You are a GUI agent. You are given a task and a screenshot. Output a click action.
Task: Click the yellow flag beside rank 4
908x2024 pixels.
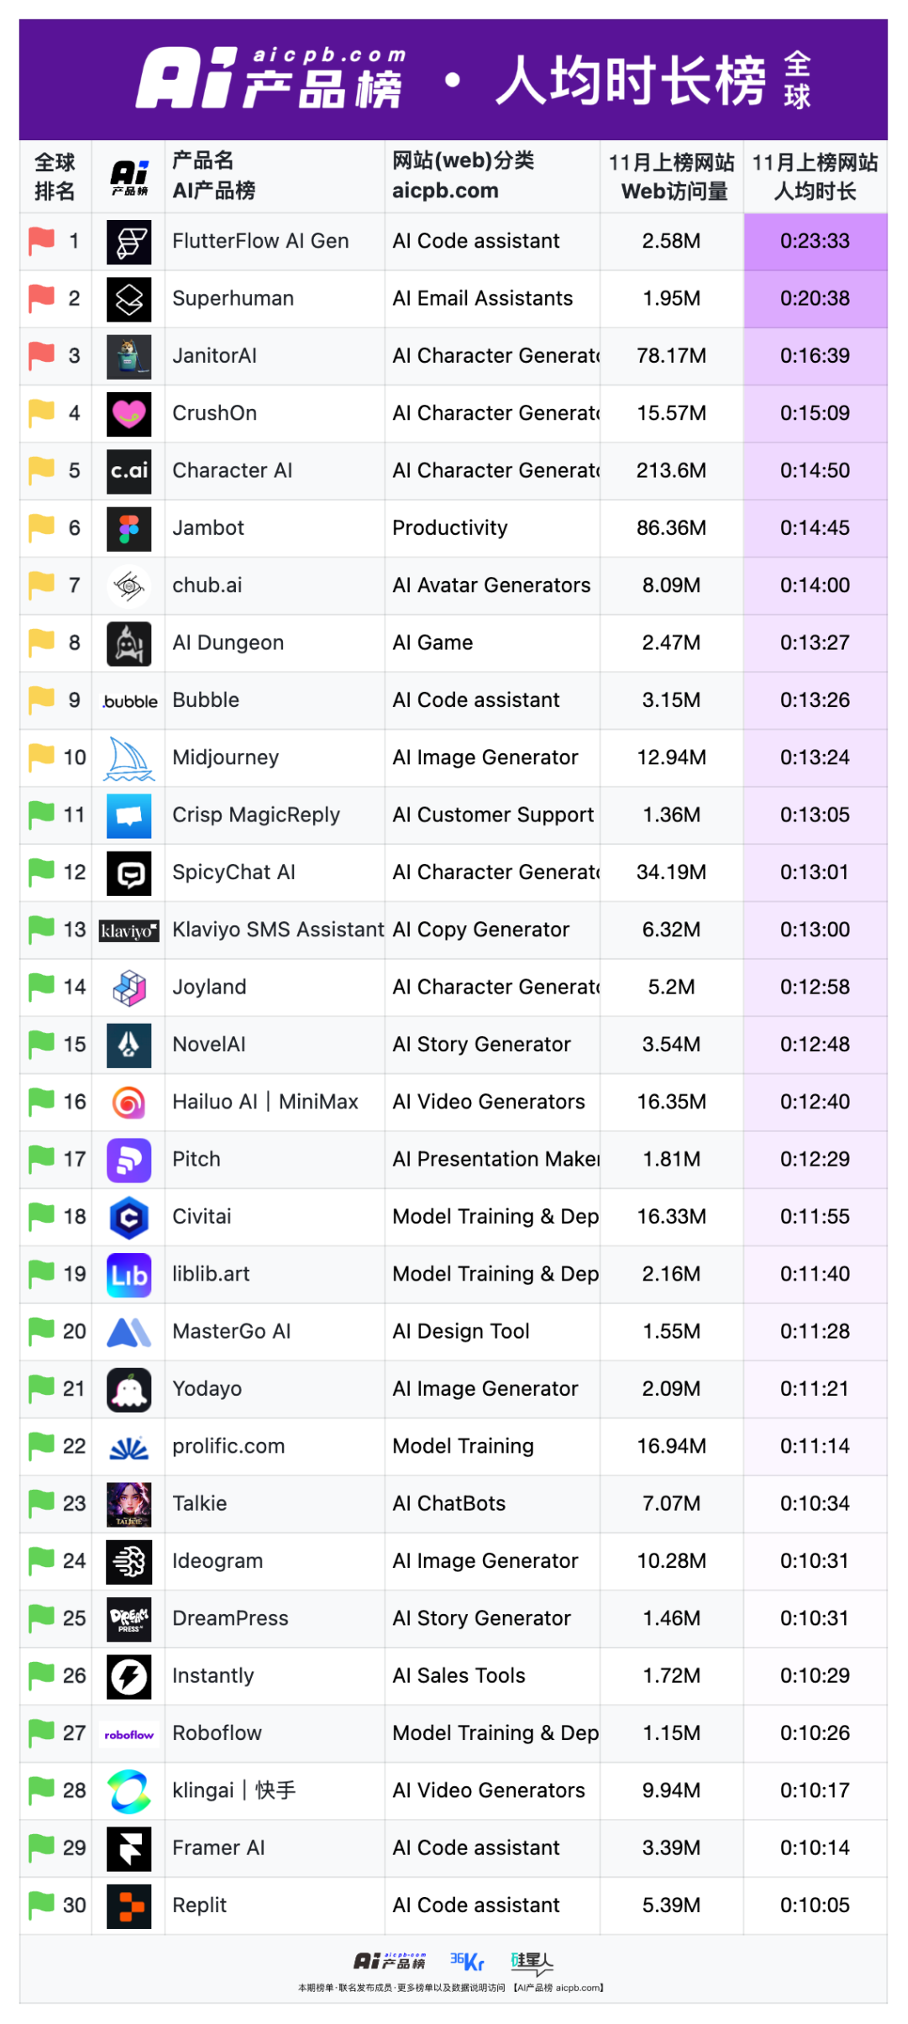[41, 413]
